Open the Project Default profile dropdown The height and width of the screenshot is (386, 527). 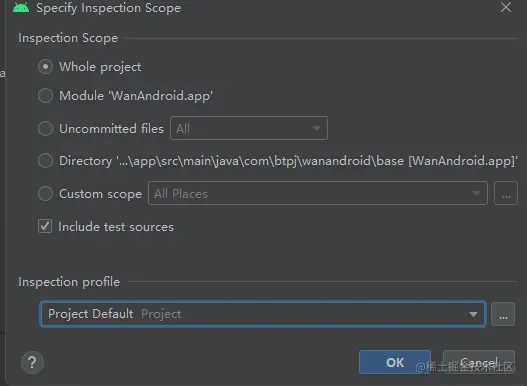(x=263, y=314)
